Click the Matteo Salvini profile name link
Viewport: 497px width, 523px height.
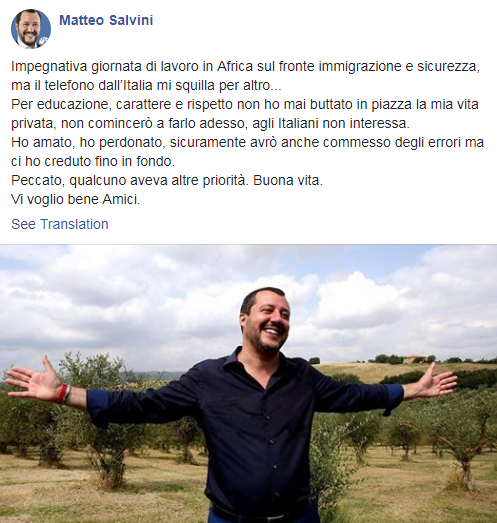coord(106,20)
